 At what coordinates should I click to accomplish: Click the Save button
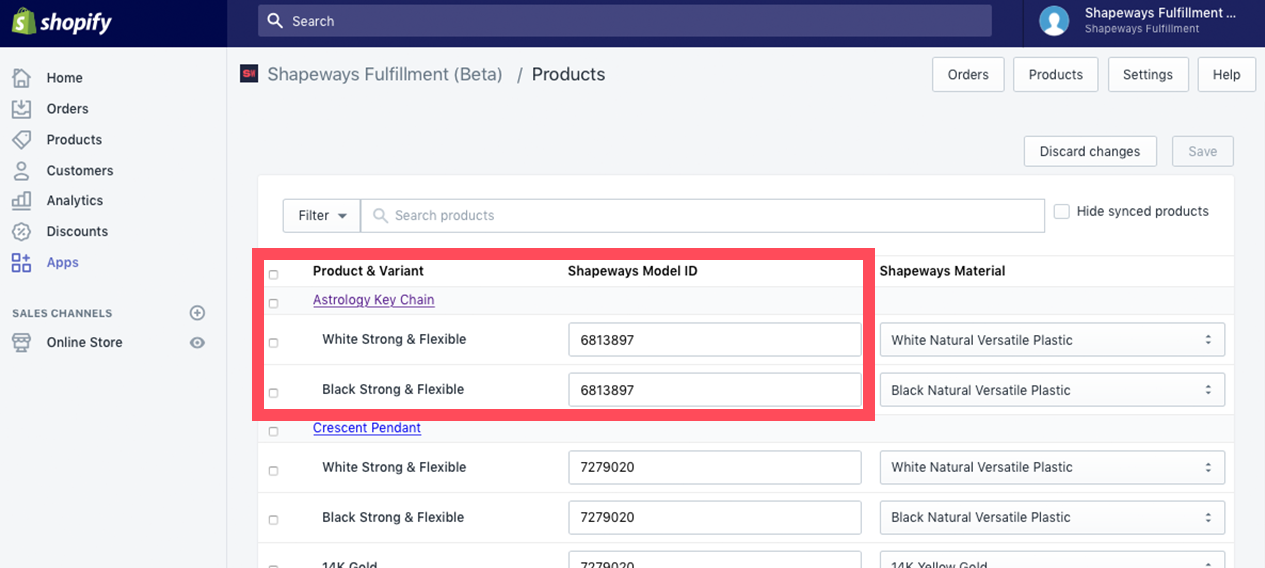tap(1202, 151)
